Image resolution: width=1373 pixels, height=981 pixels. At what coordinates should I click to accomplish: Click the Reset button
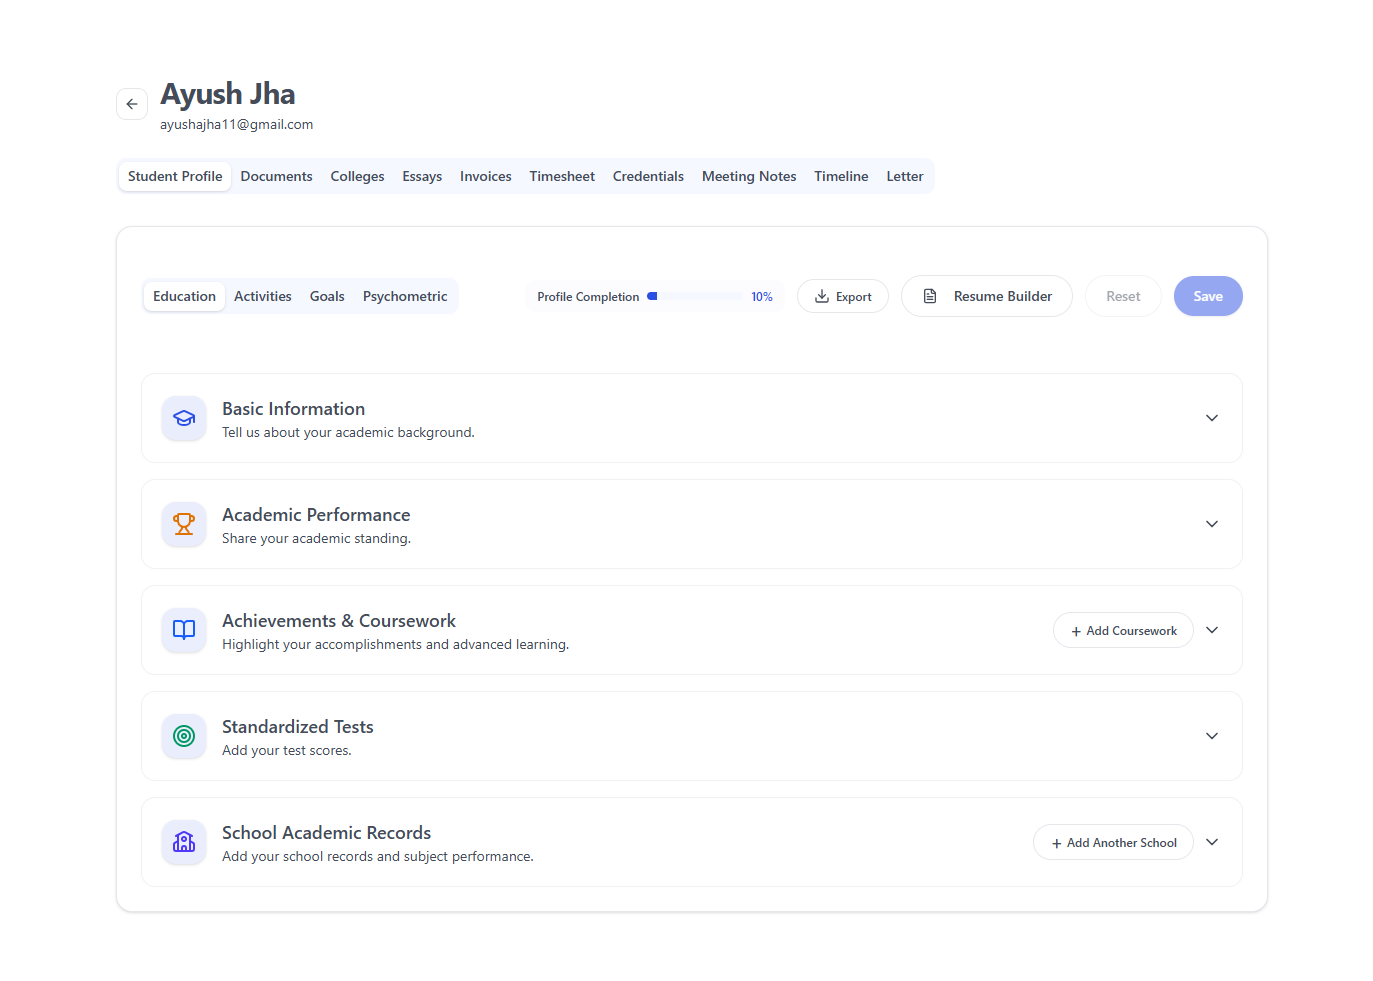point(1123,296)
